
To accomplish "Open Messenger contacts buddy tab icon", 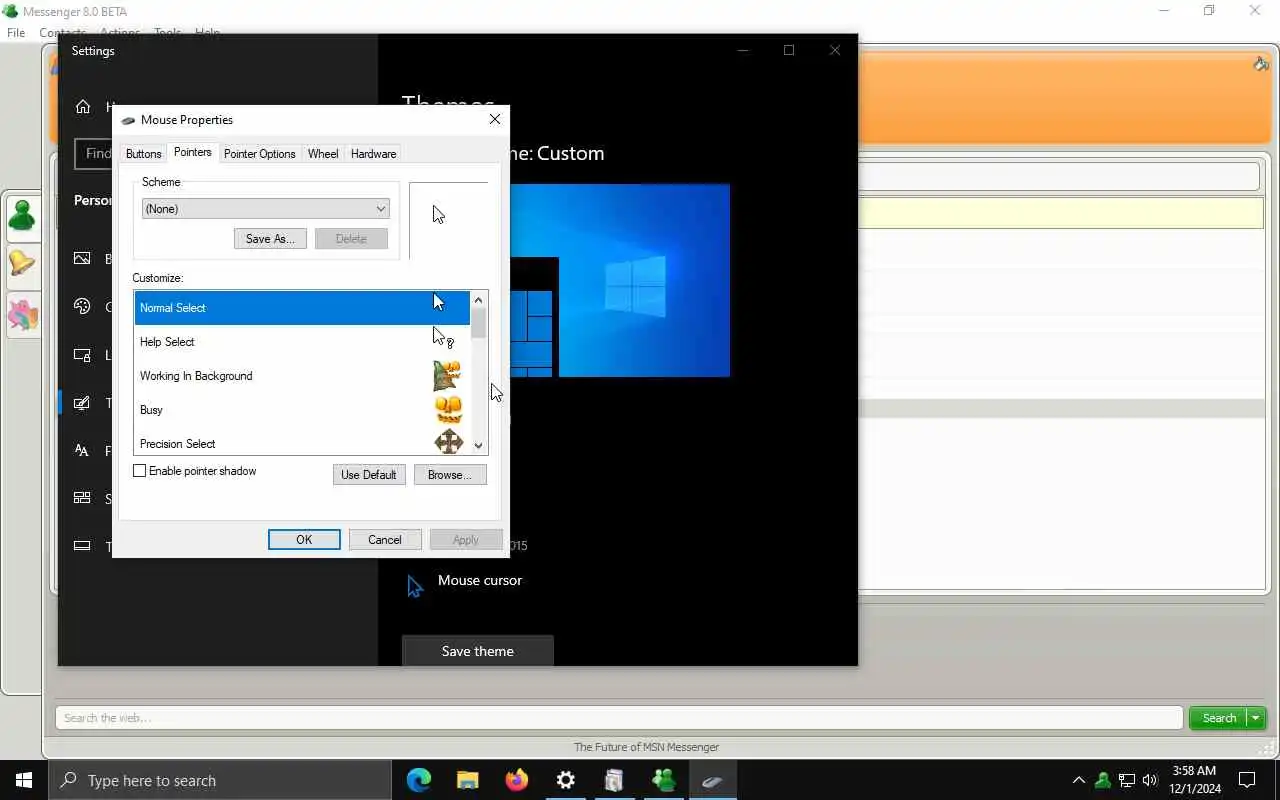I will tap(22, 216).
